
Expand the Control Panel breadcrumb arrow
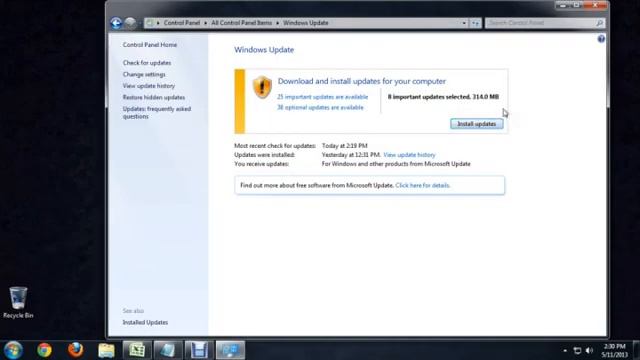tap(205, 23)
